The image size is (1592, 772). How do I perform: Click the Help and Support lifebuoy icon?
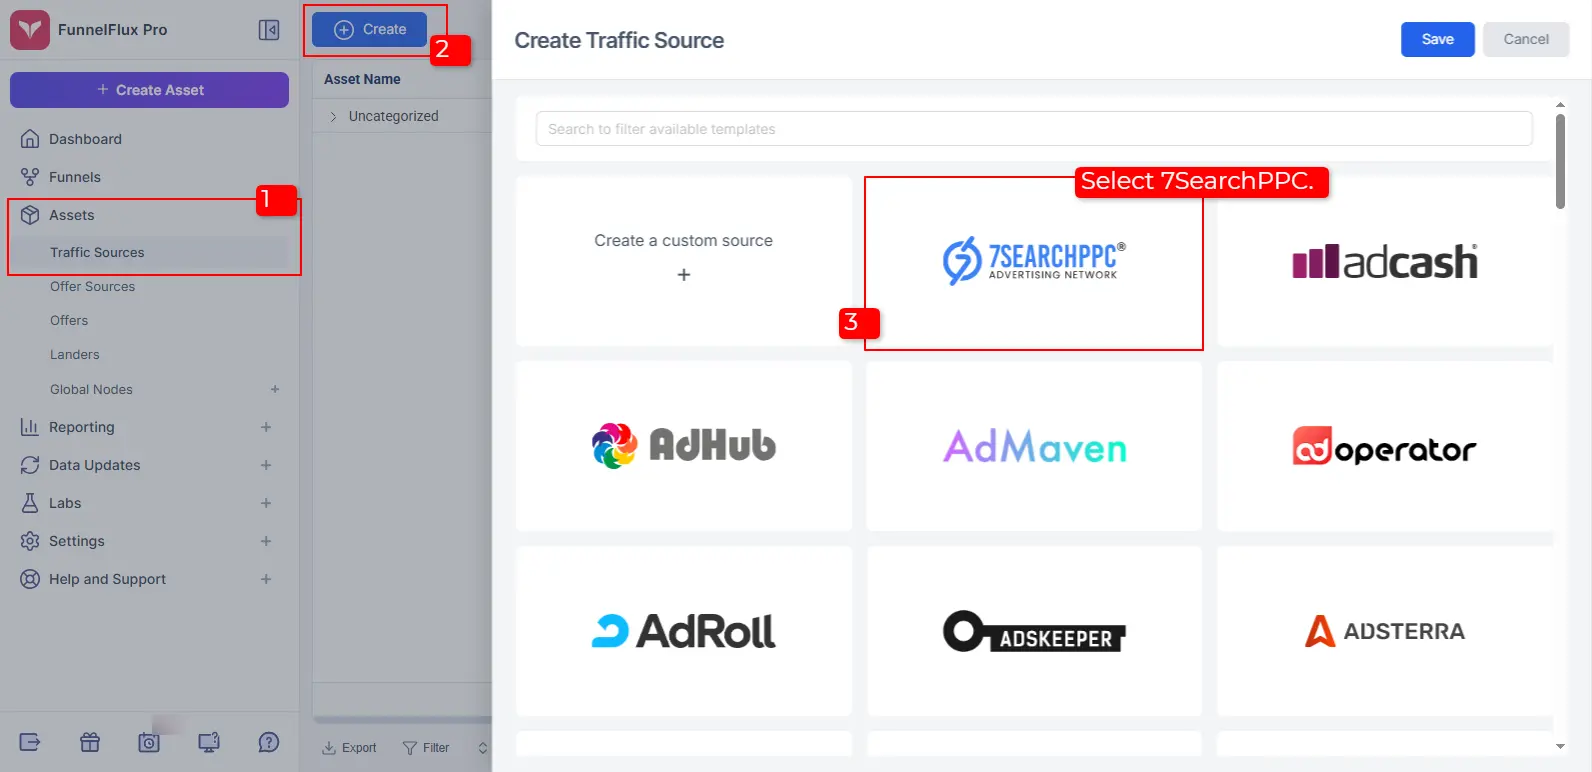tap(30, 579)
